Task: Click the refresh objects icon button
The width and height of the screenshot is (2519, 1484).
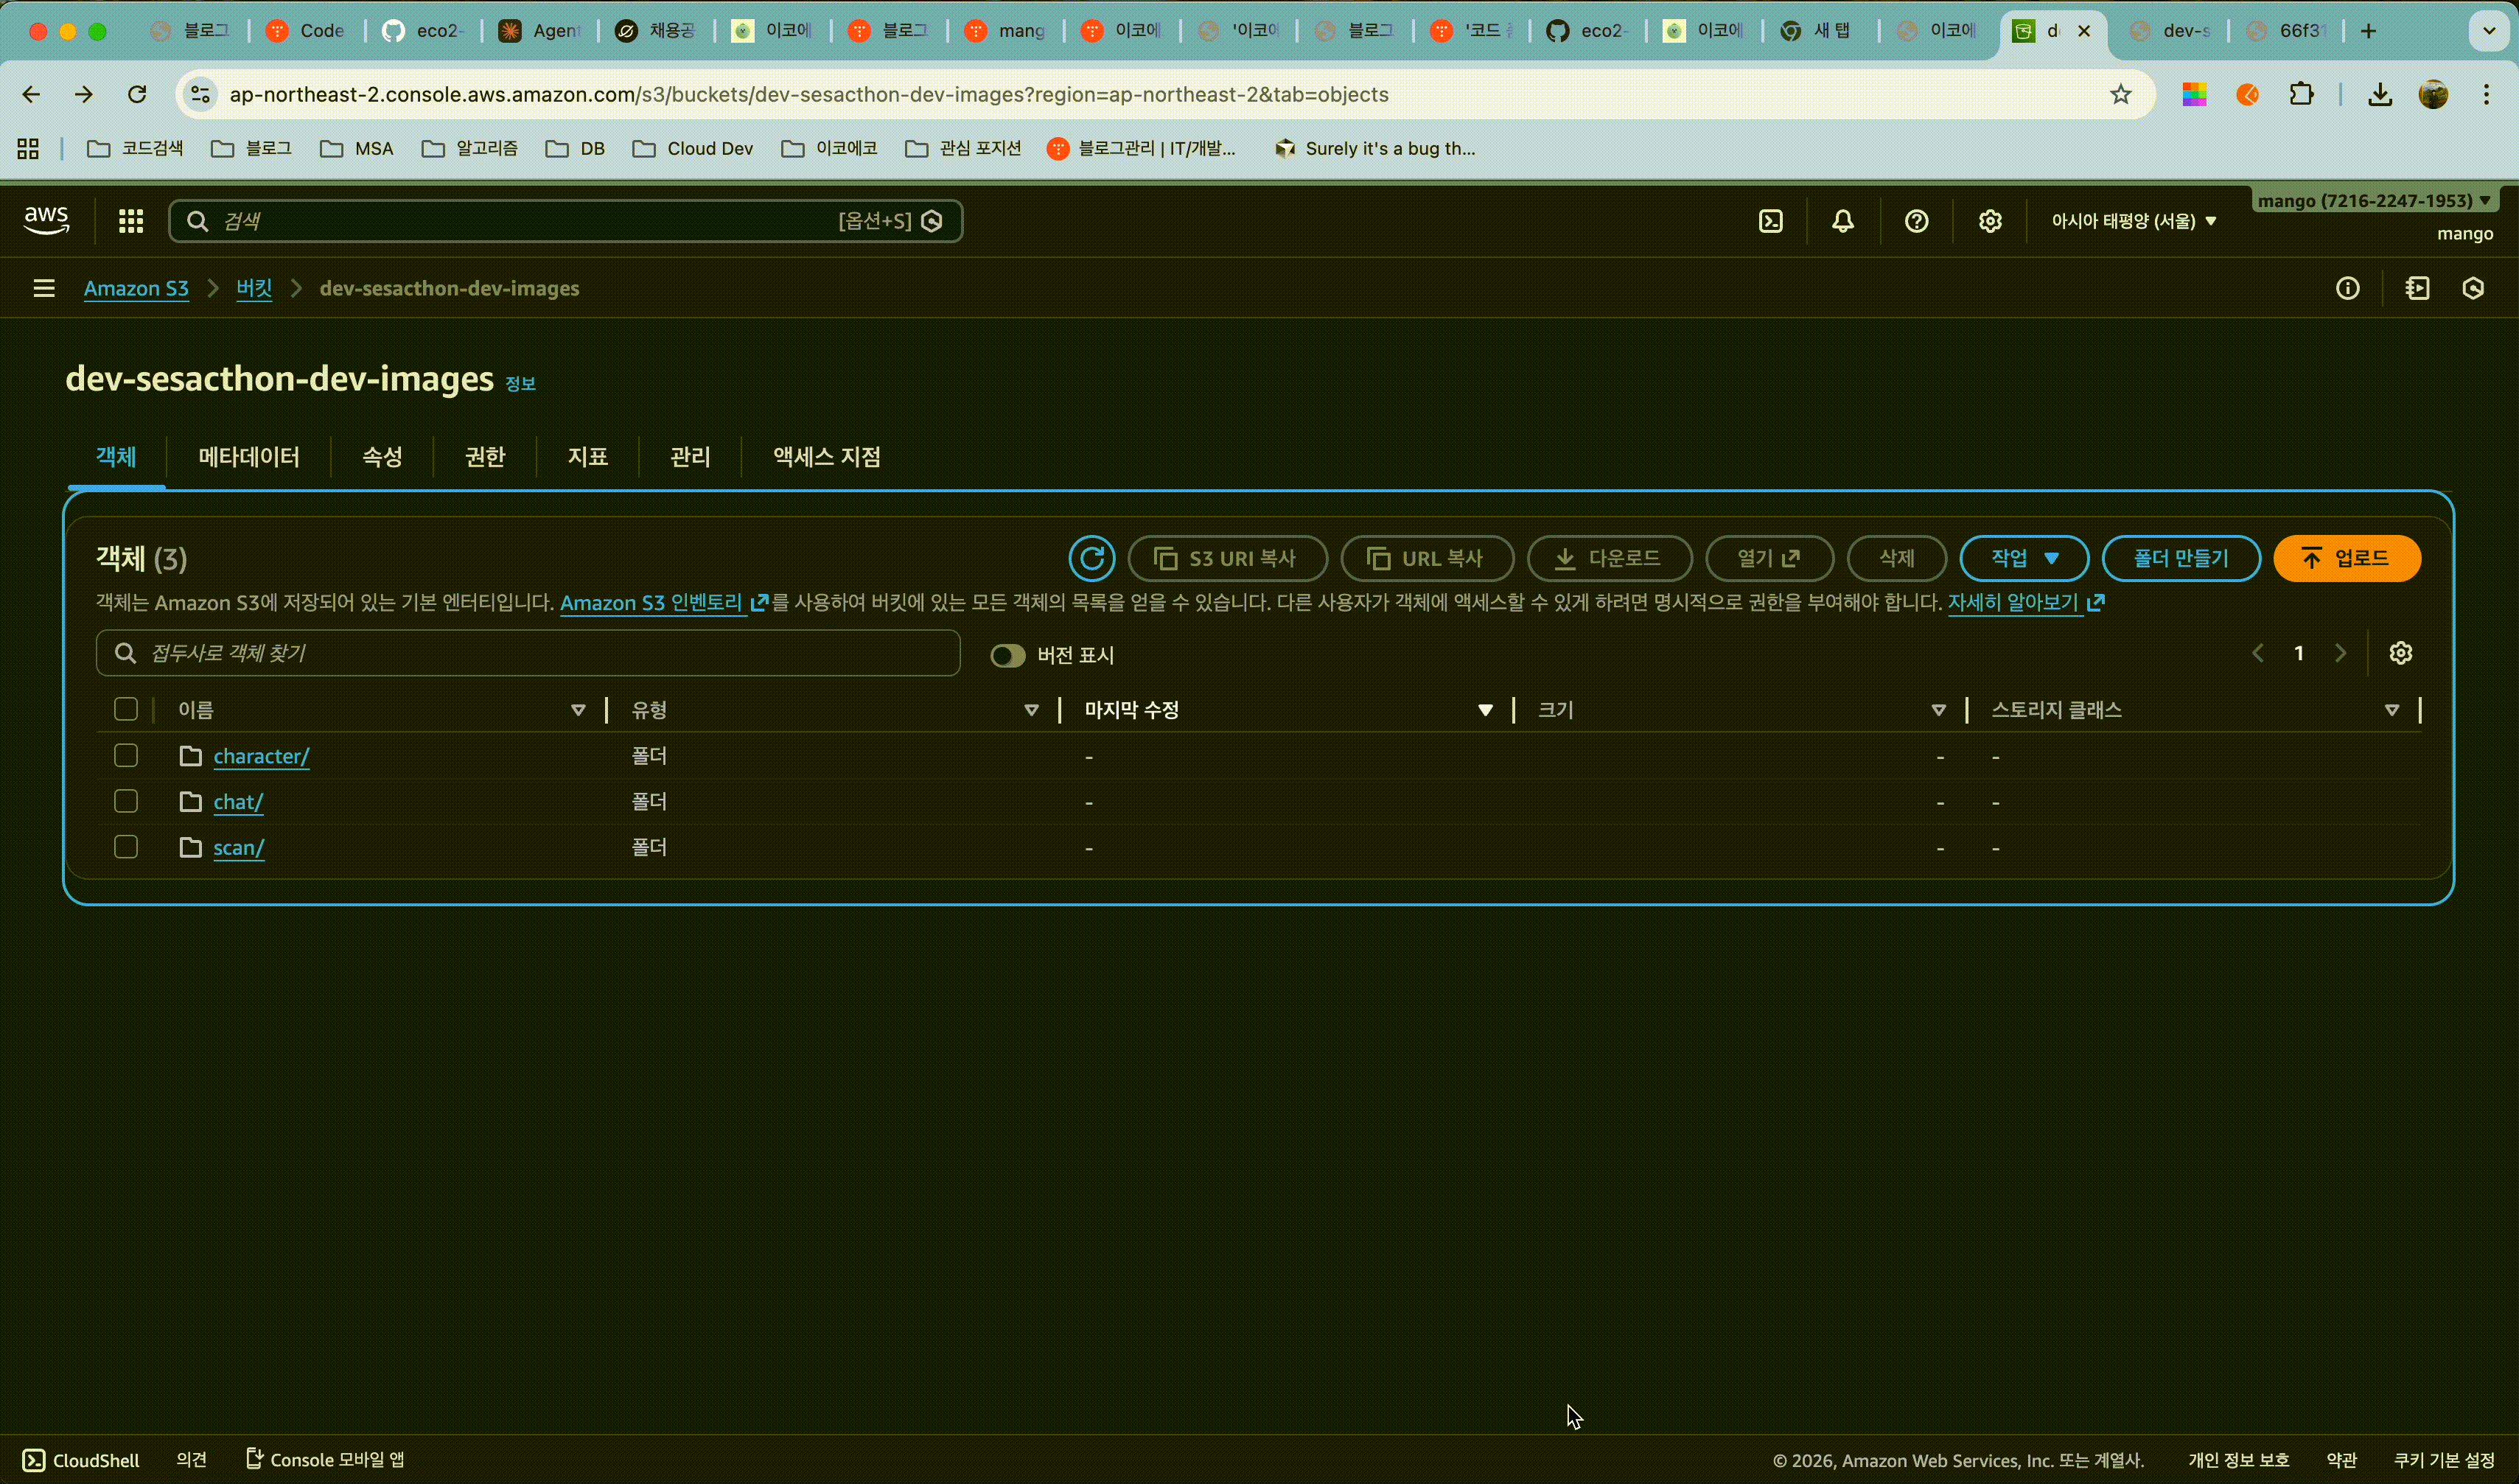Action: tap(1091, 558)
